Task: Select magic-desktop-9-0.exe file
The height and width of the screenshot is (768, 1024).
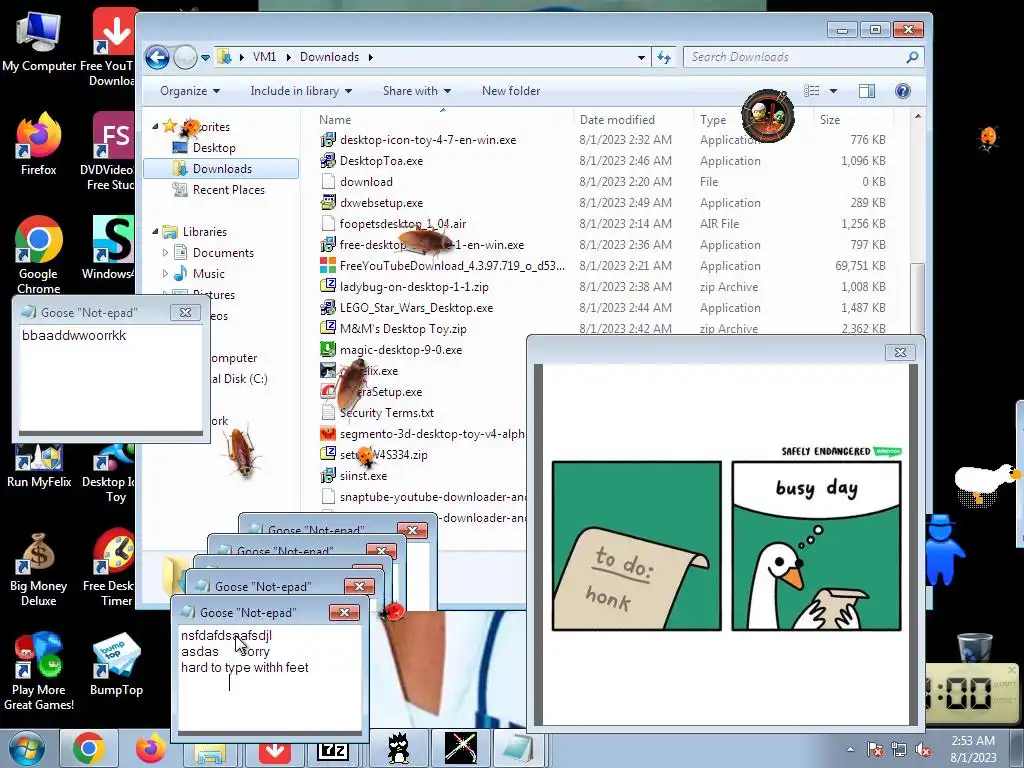Action: [x=401, y=349]
